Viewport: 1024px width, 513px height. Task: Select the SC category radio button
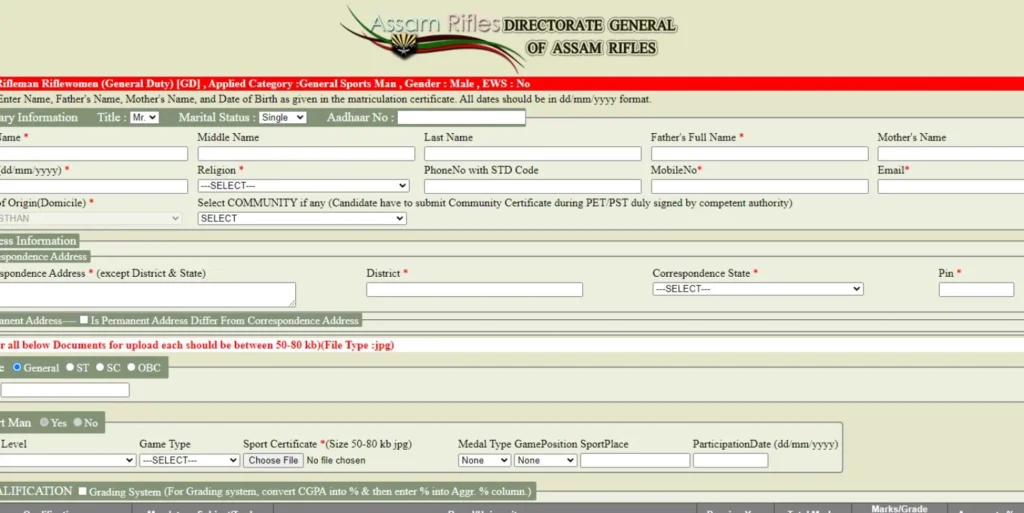pos(100,367)
